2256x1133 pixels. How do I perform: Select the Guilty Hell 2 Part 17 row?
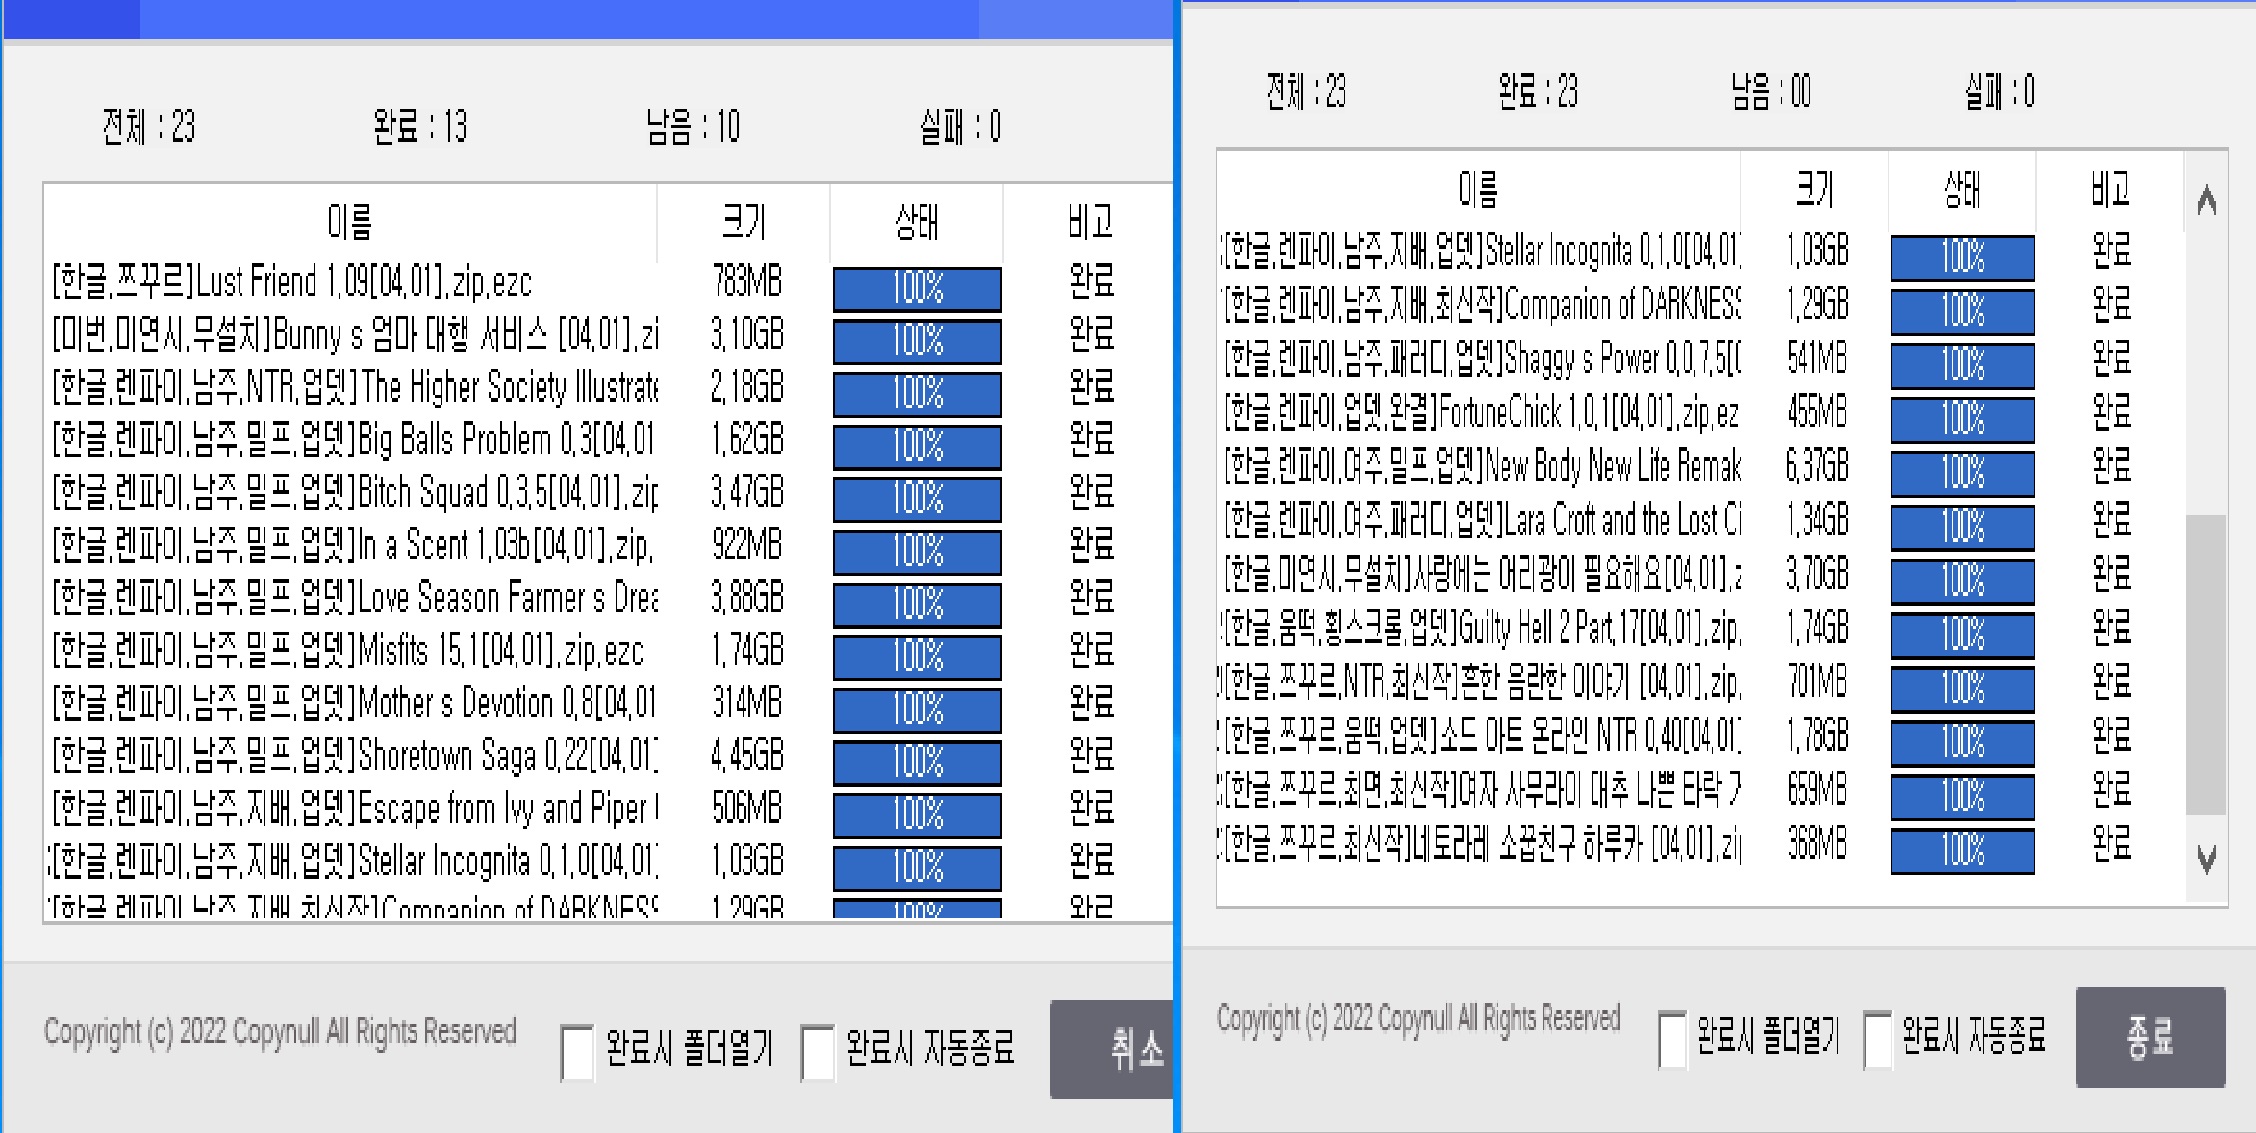pyautogui.click(x=1480, y=629)
